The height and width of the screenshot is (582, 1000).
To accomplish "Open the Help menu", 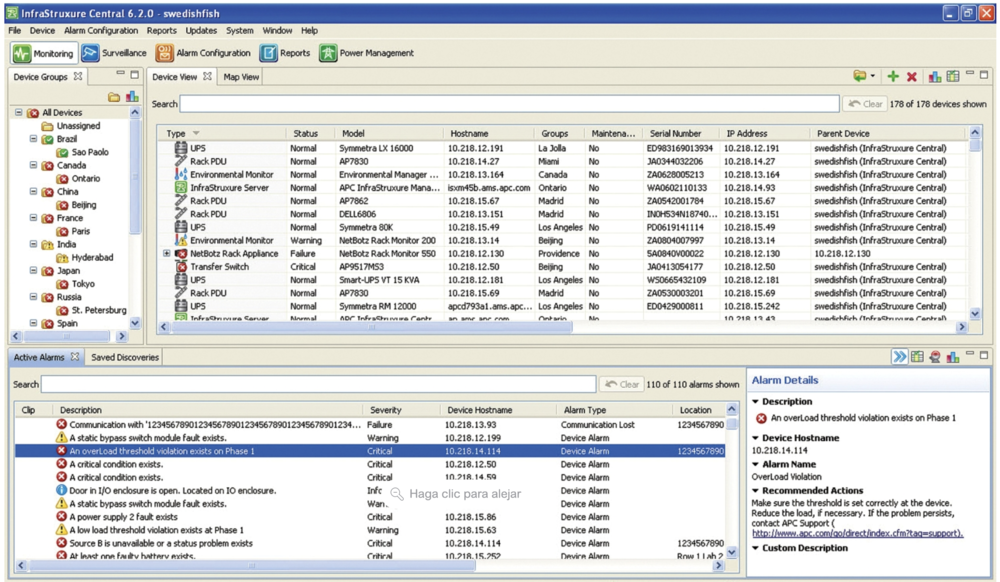I will (309, 31).
